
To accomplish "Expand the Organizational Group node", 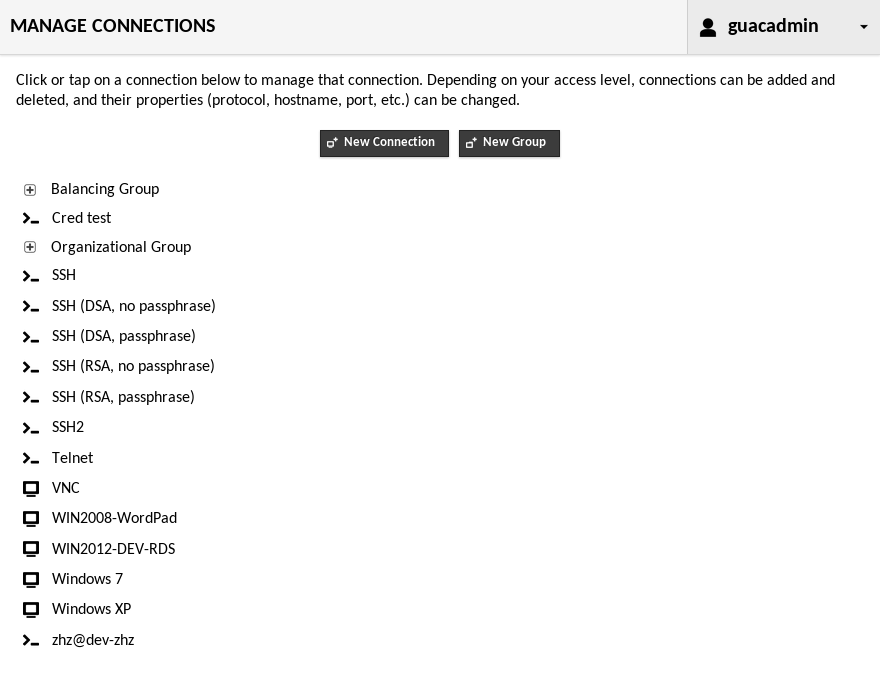I will coord(30,247).
